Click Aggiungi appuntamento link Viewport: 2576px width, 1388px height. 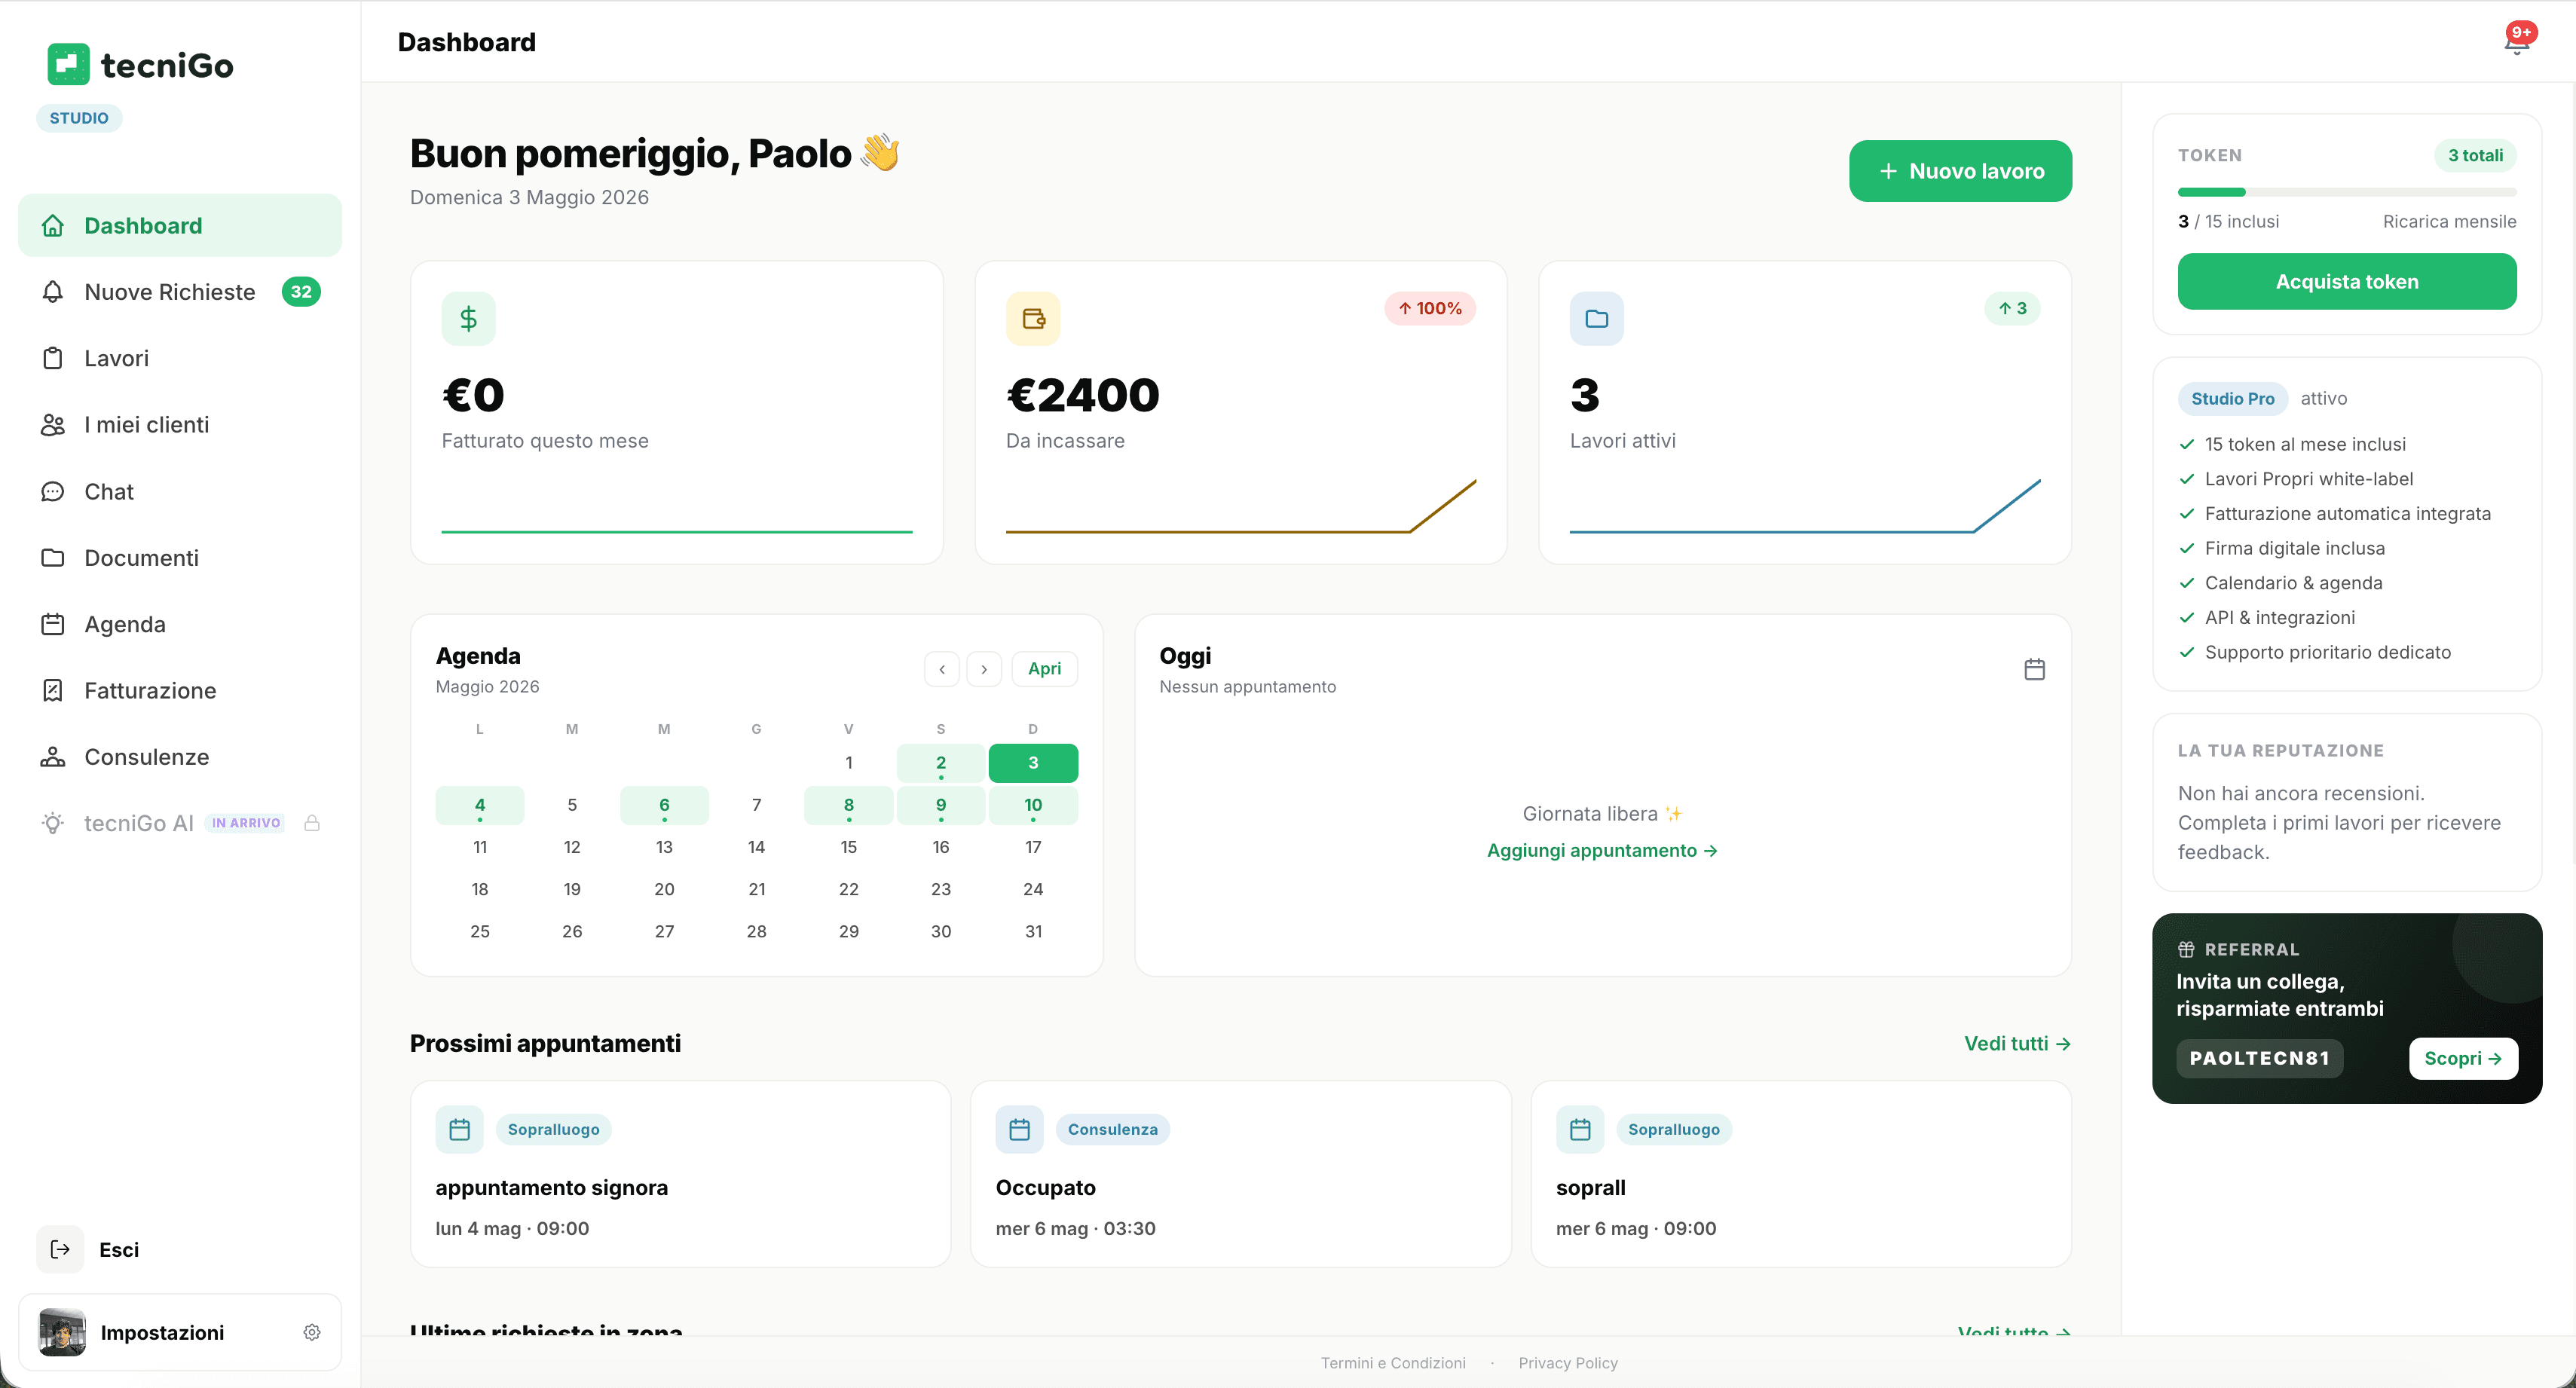click(1602, 850)
